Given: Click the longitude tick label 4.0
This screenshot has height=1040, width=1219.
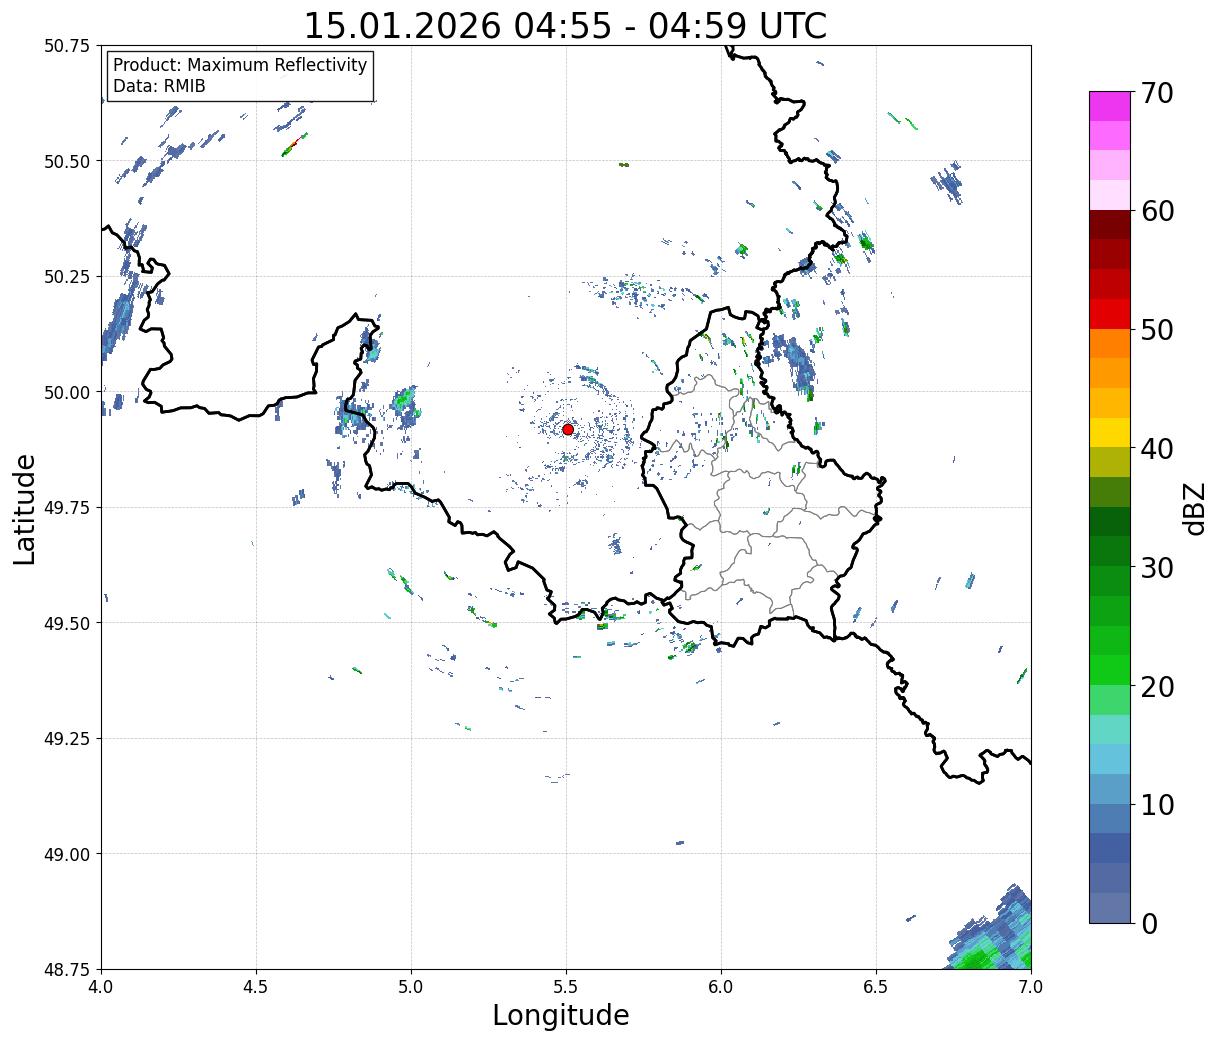Looking at the screenshot, I should (101, 987).
